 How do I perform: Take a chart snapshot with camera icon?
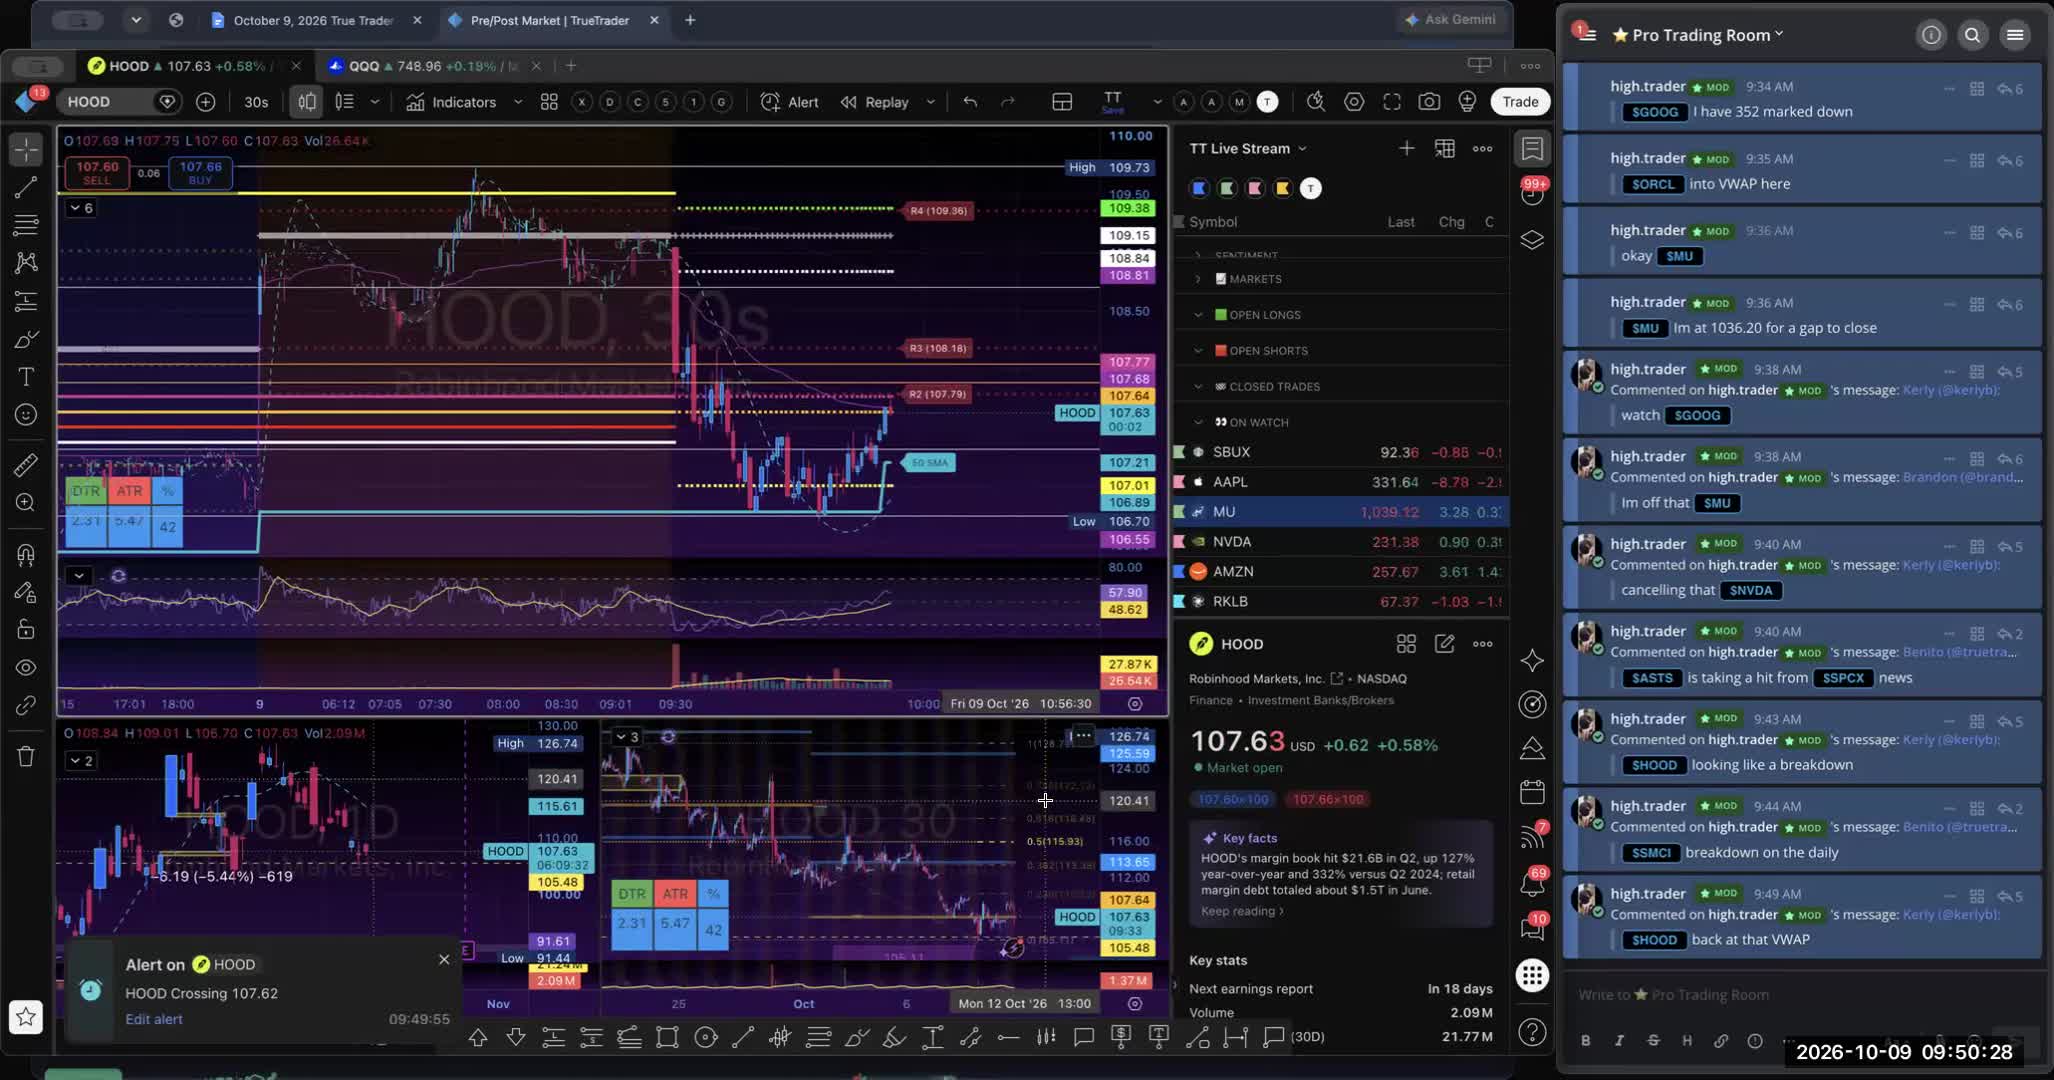pyautogui.click(x=1429, y=102)
